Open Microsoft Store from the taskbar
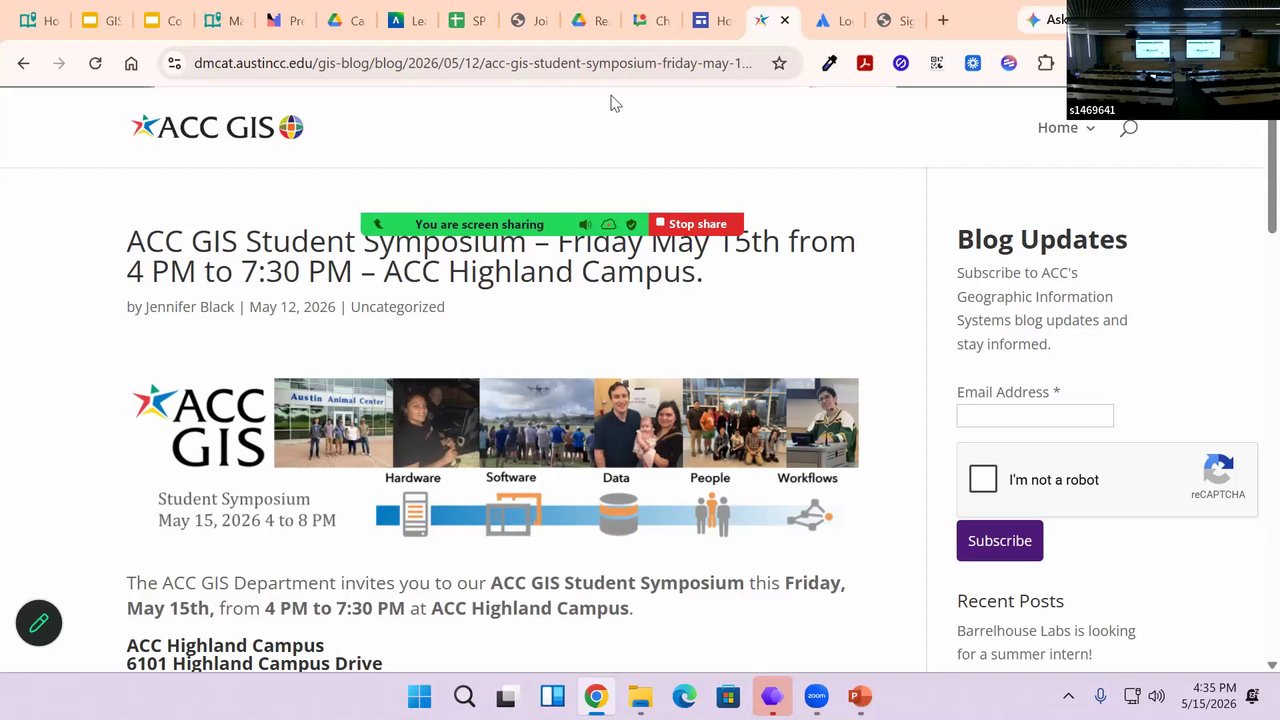Image resolution: width=1280 pixels, height=720 pixels. [x=728, y=696]
